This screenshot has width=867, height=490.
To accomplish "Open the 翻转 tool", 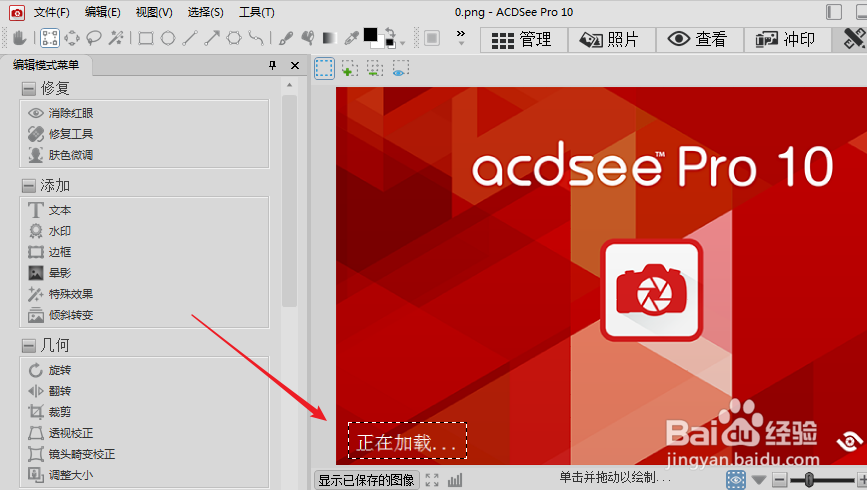I will pyautogui.click(x=49, y=391).
